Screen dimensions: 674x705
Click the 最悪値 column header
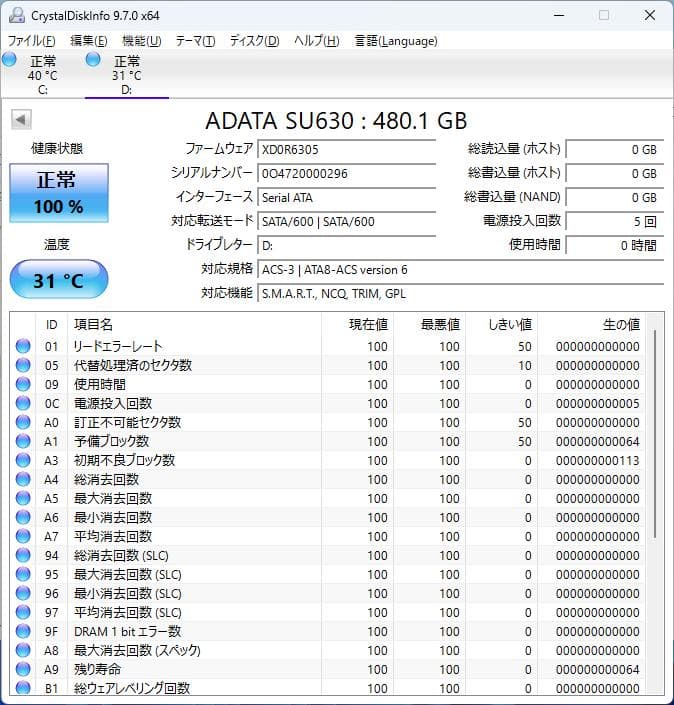pyautogui.click(x=429, y=324)
